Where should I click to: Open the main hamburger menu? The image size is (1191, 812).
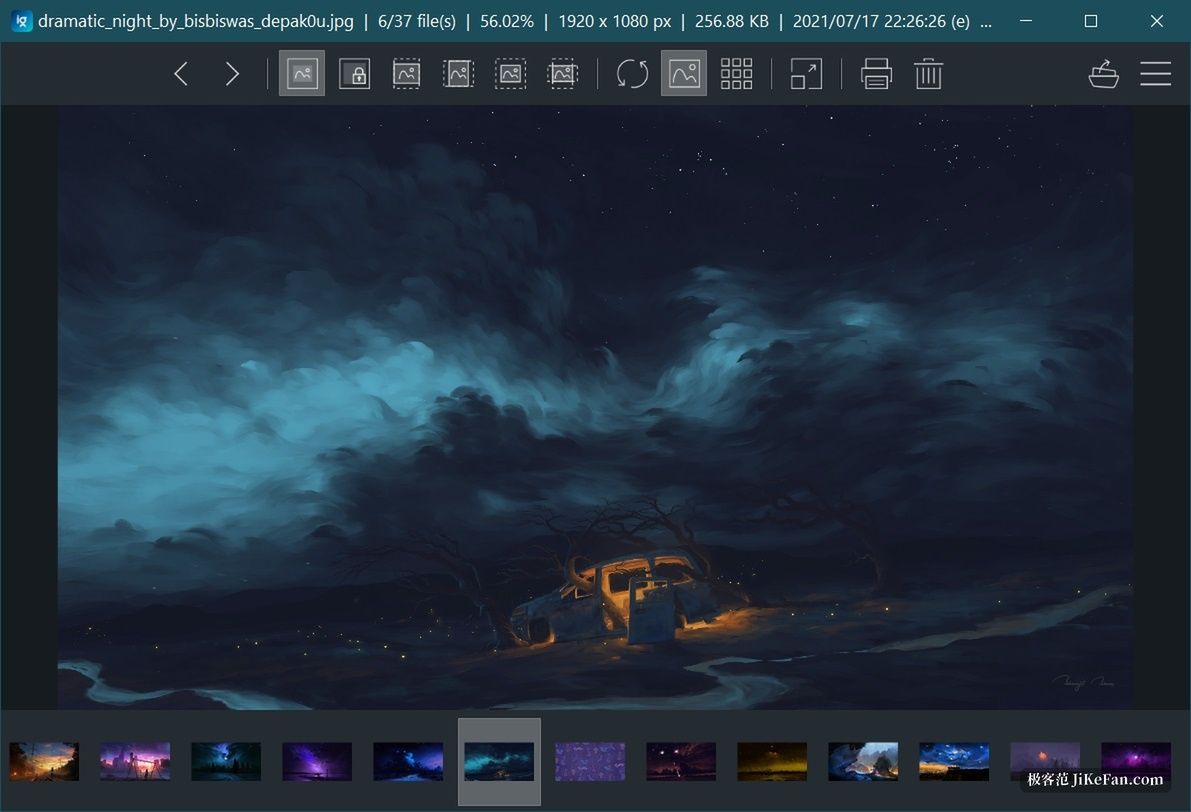1155,74
